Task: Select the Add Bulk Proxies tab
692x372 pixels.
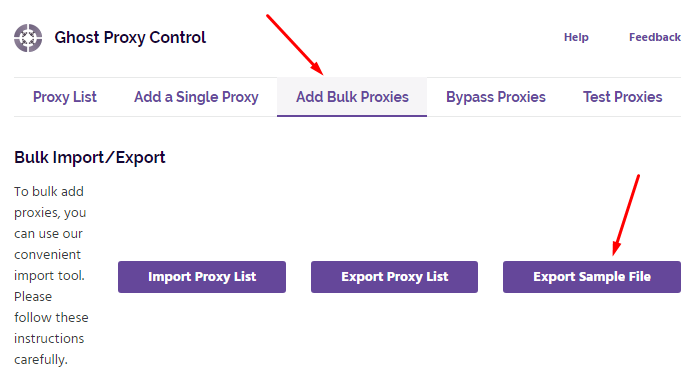Action: point(352,97)
